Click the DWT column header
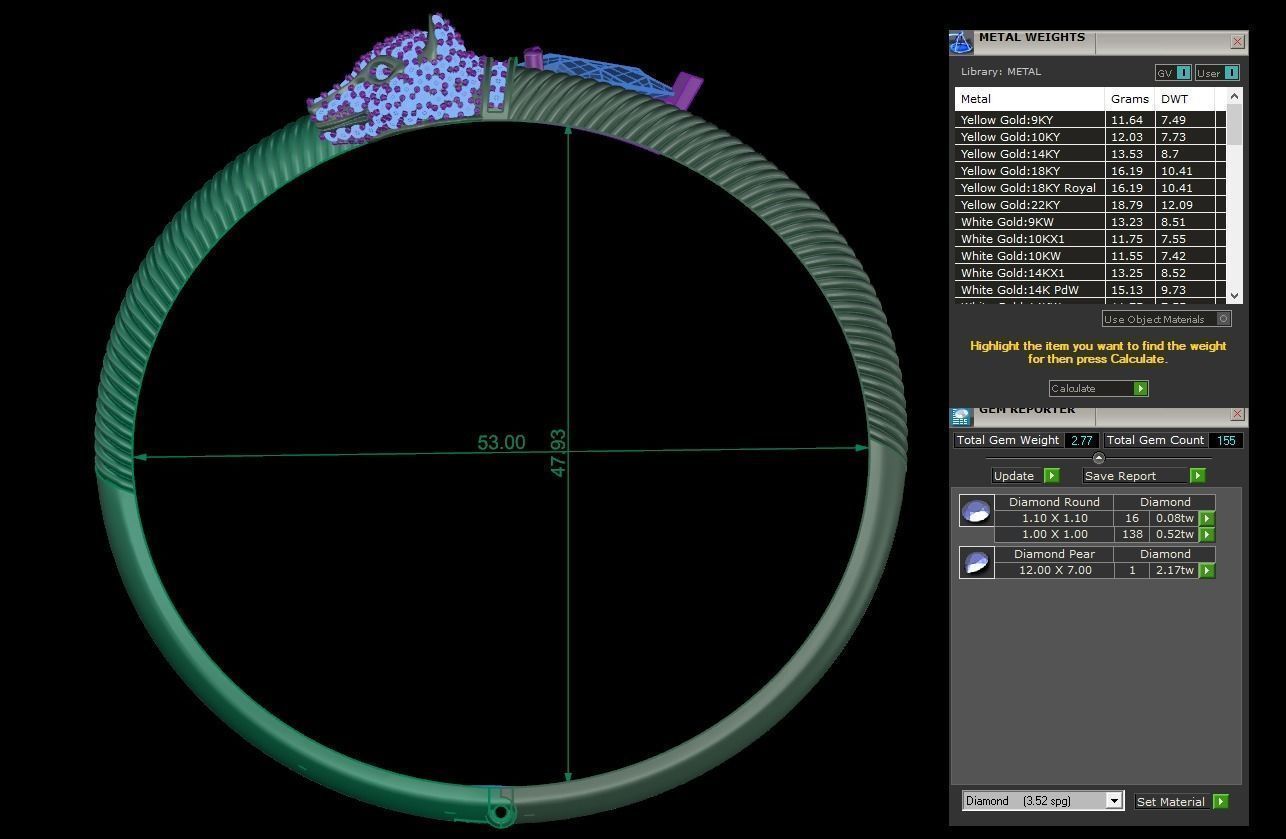Viewport: 1286px width, 839px height. tap(1185, 99)
